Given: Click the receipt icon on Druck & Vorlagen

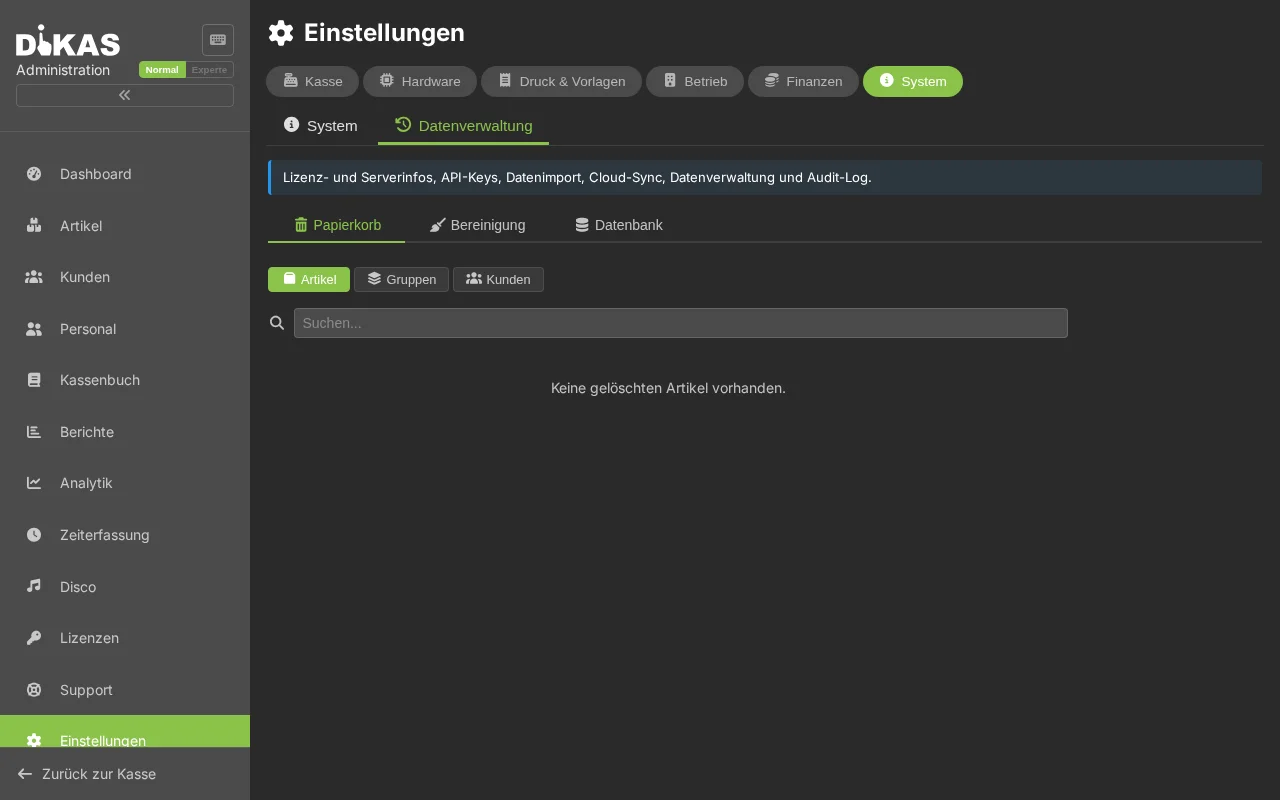Looking at the screenshot, I should [x=505, y=80].
